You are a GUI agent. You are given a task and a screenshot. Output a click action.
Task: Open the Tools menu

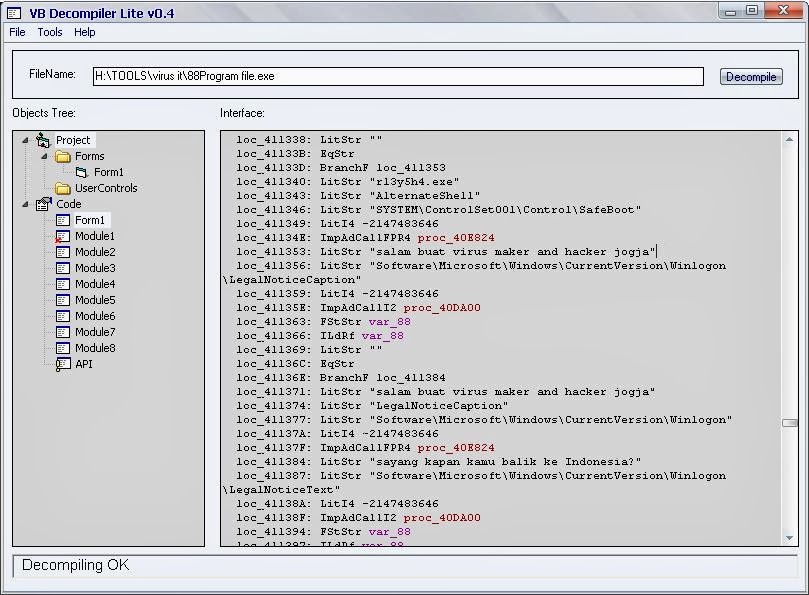tap(50, 32)
